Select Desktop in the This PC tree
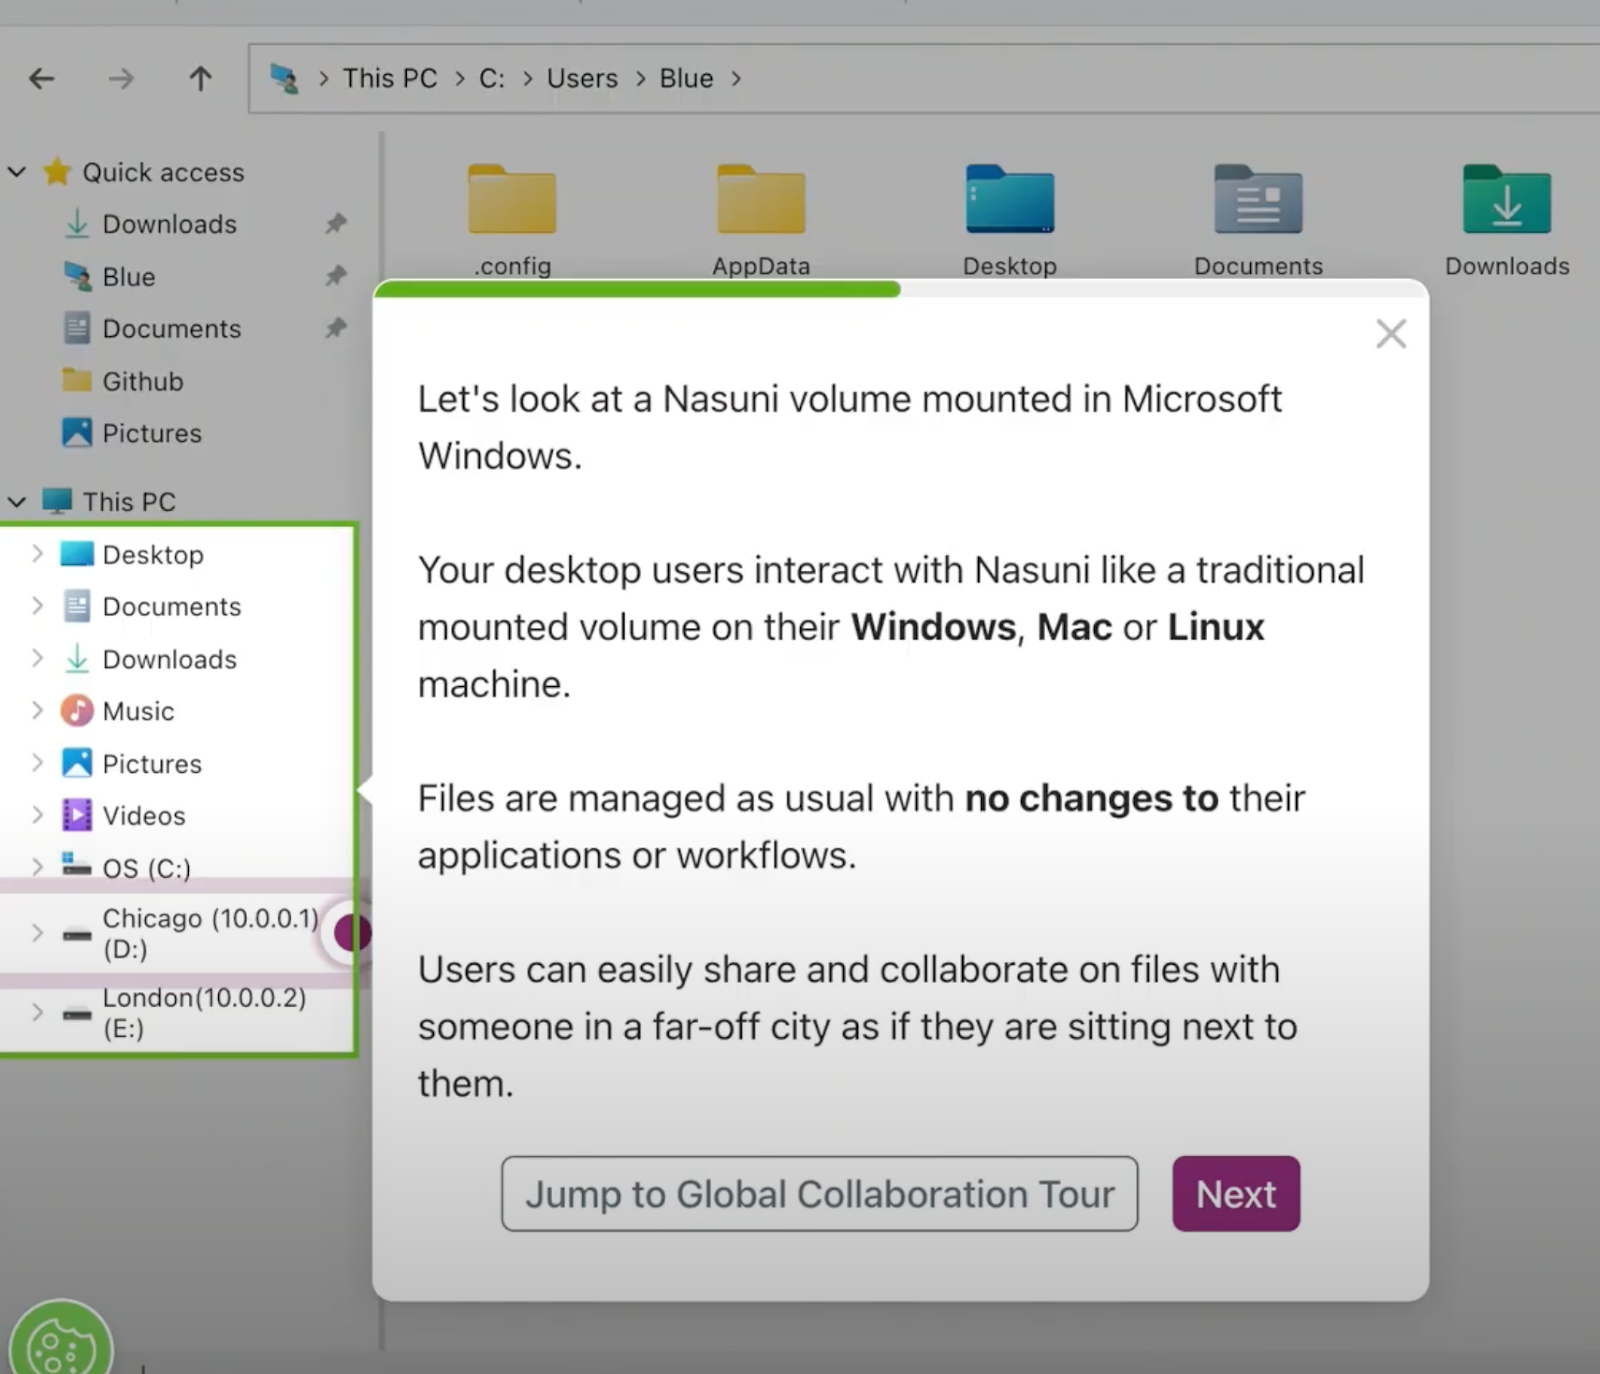The image size is (1600, 1374). click(x=153, y=554)
